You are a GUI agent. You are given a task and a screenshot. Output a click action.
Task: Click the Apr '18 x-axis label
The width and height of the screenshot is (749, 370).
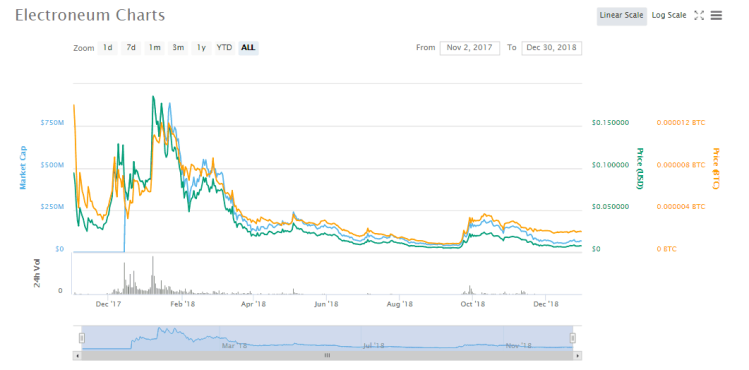(x=253, y=304)
